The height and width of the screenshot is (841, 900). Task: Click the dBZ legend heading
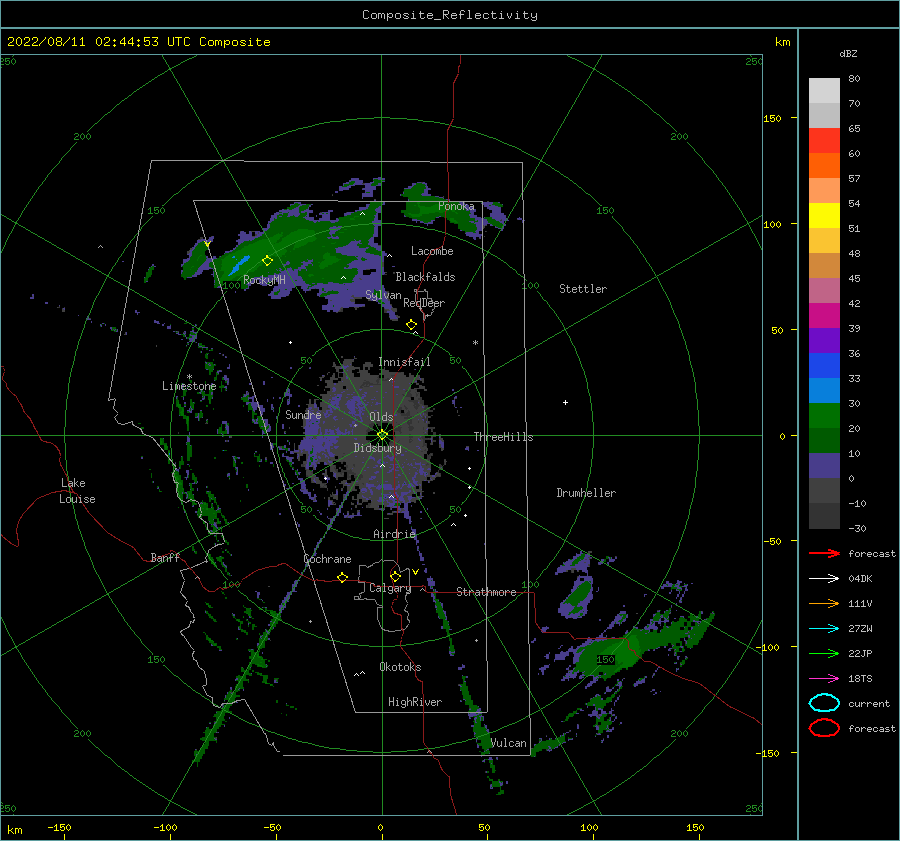(848, 54)
